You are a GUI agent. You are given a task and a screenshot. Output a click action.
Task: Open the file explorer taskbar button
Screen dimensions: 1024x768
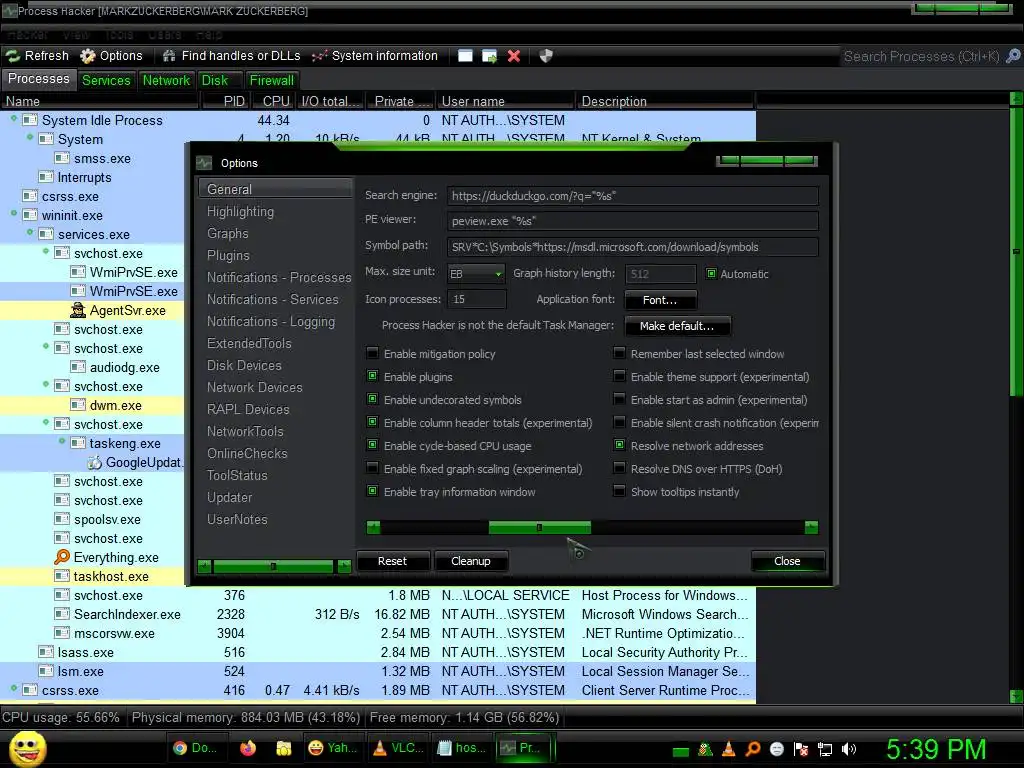[283, 748]
